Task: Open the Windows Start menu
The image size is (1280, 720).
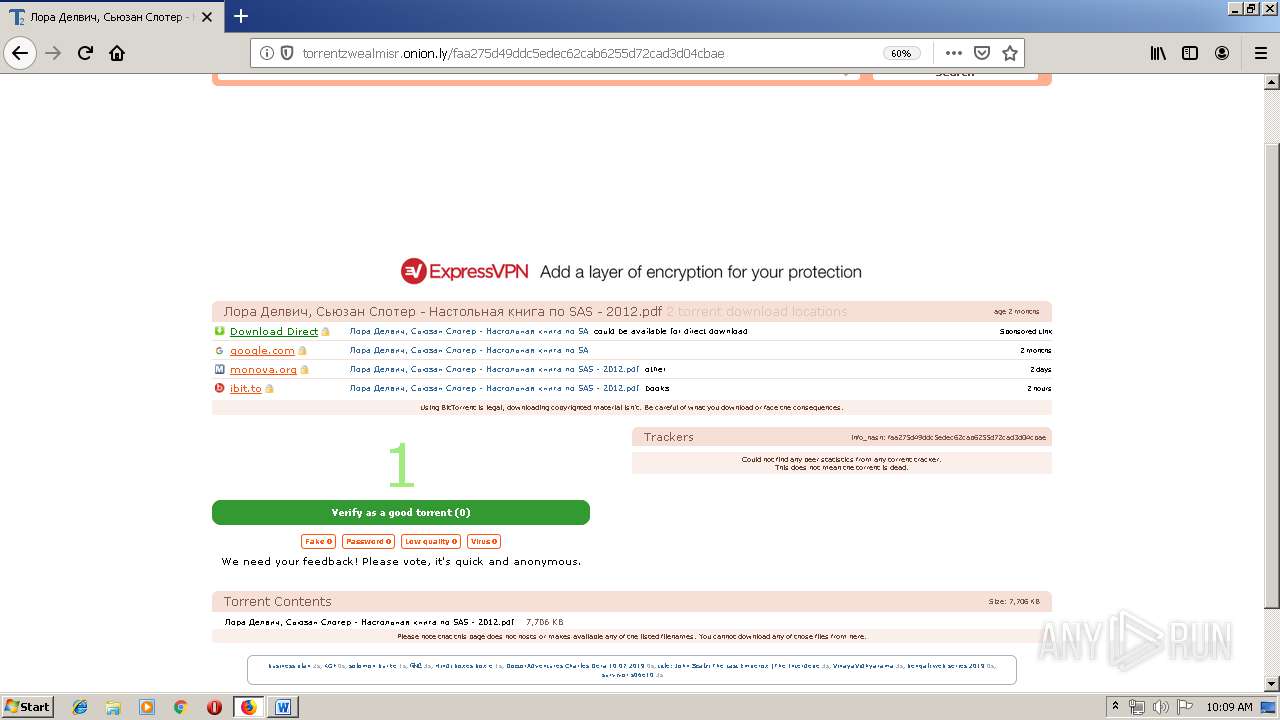Action: (28, 707)
